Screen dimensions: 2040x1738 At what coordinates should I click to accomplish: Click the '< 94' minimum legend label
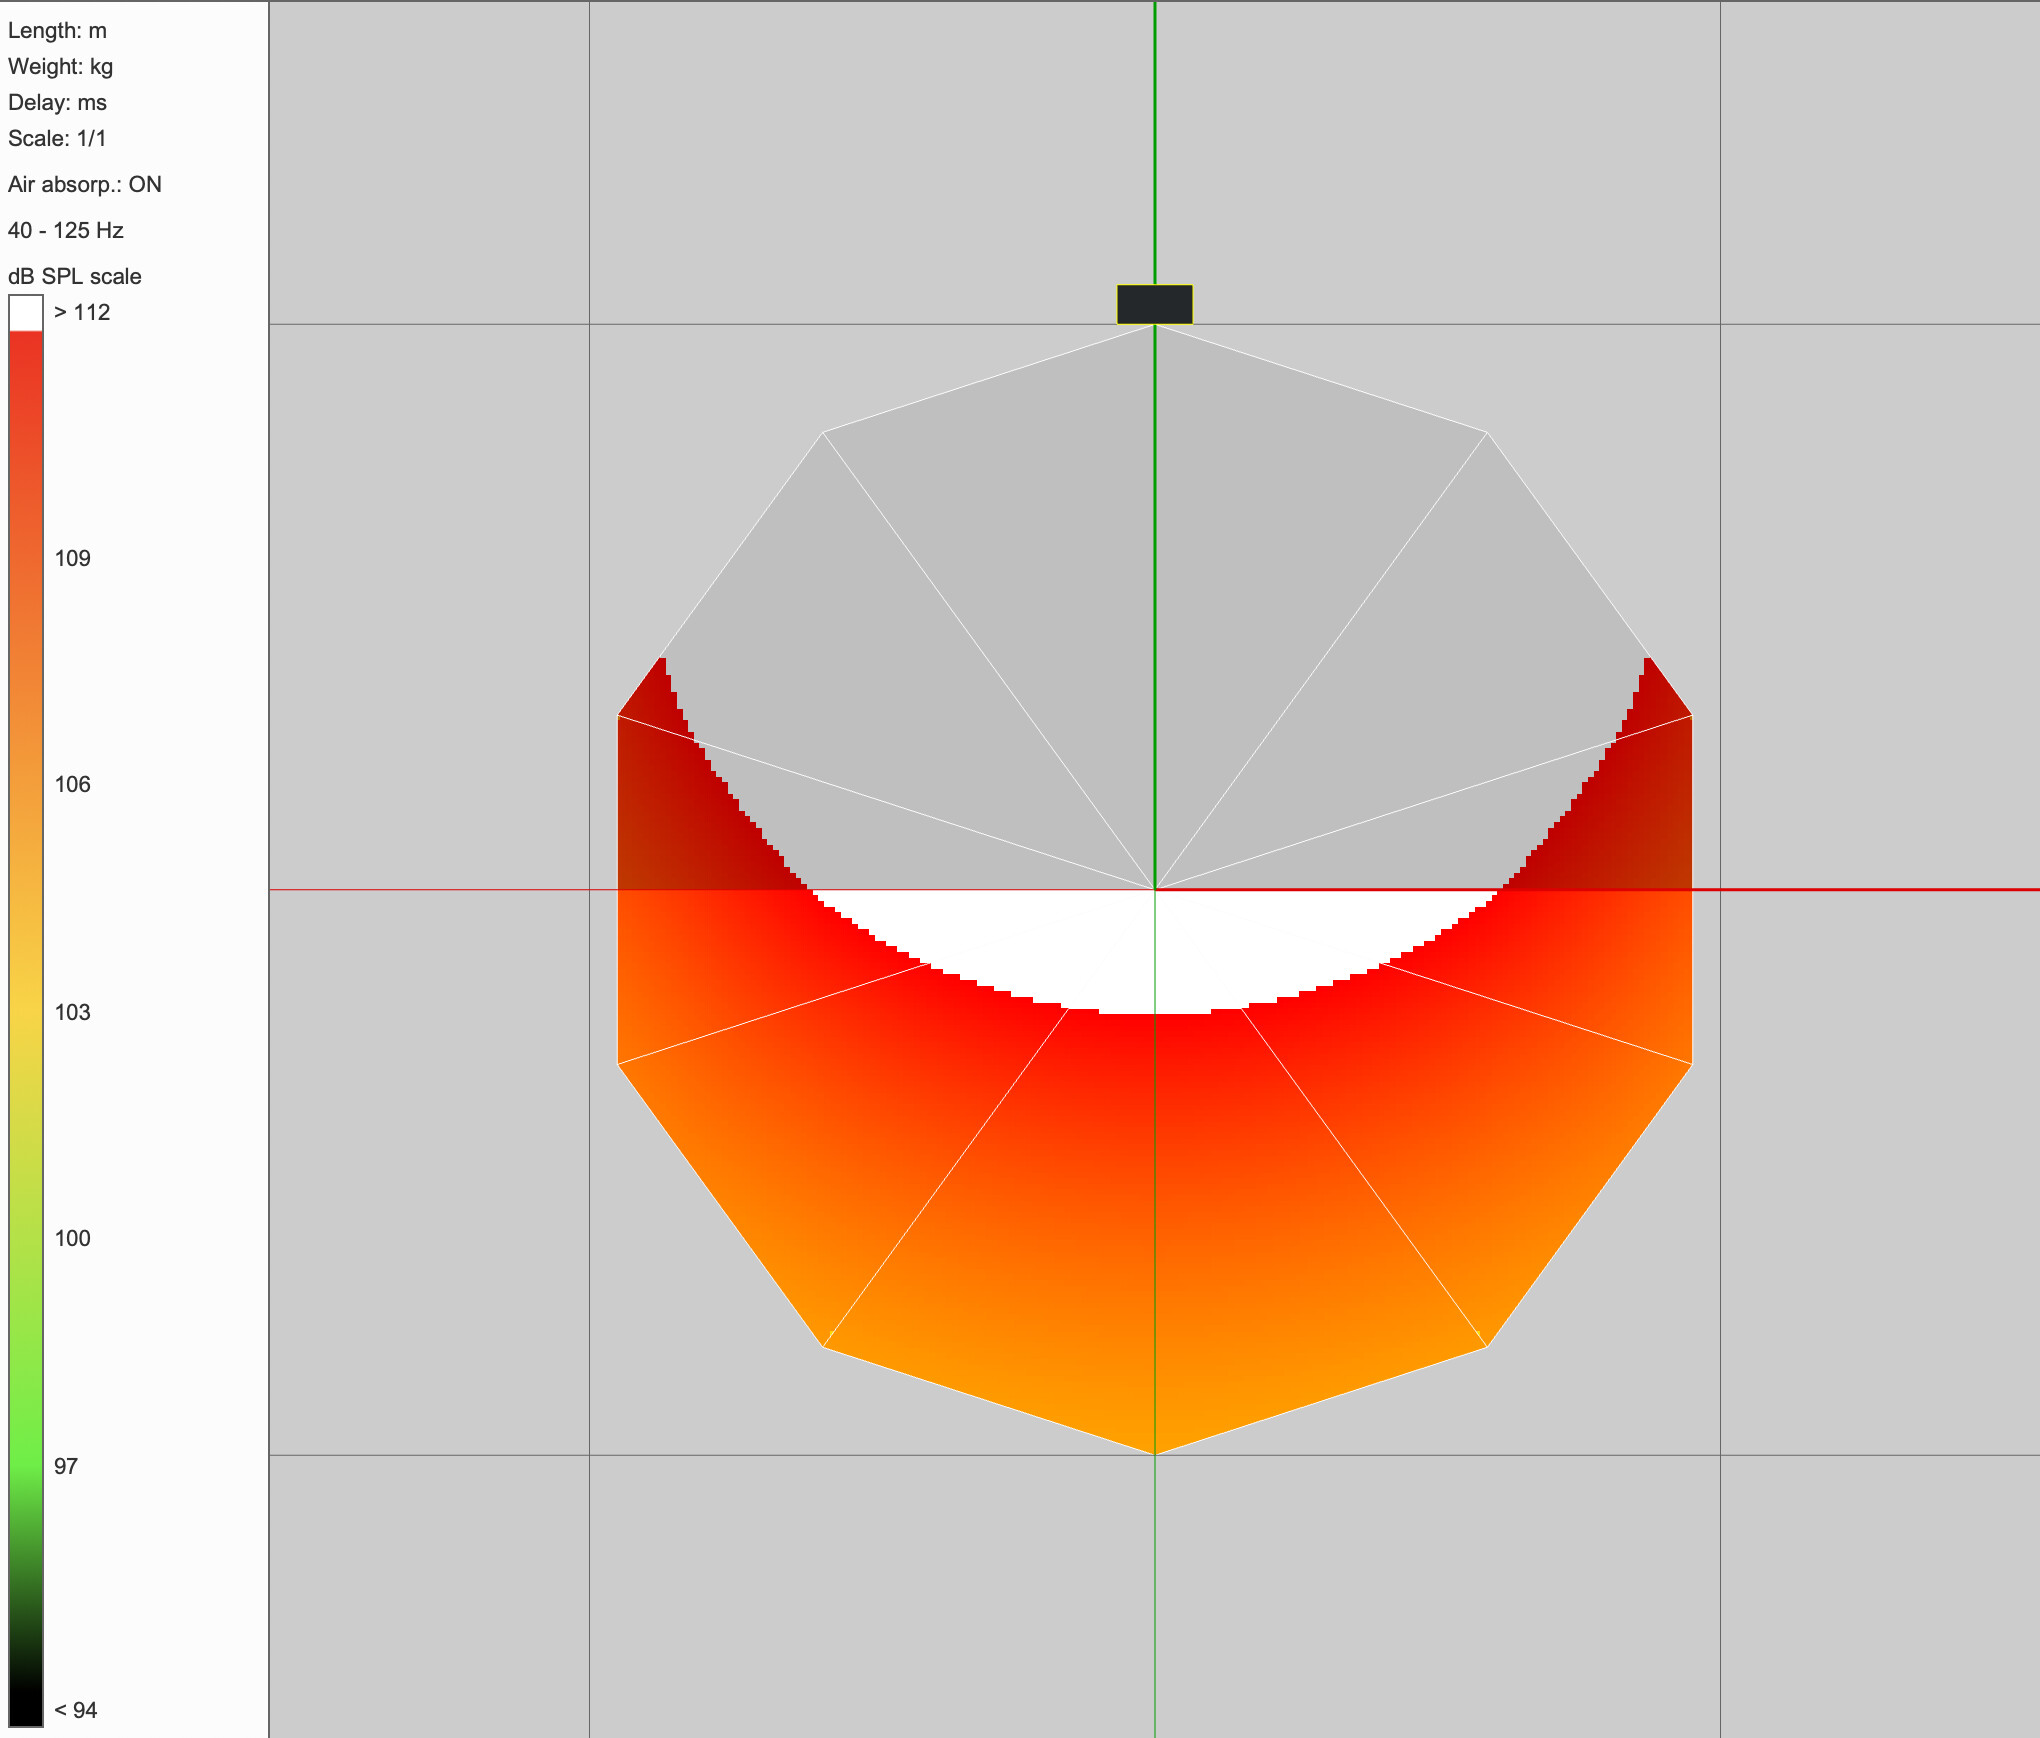(x=75, y=1710)
